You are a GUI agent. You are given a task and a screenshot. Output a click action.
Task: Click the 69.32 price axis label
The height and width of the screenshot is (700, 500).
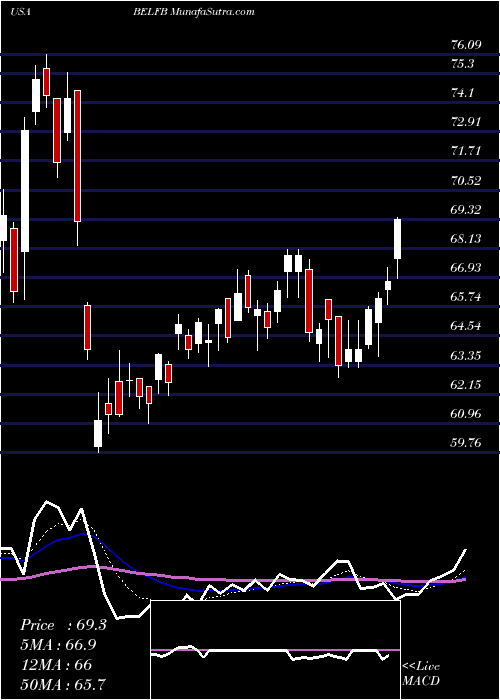[x=466, y=209]
